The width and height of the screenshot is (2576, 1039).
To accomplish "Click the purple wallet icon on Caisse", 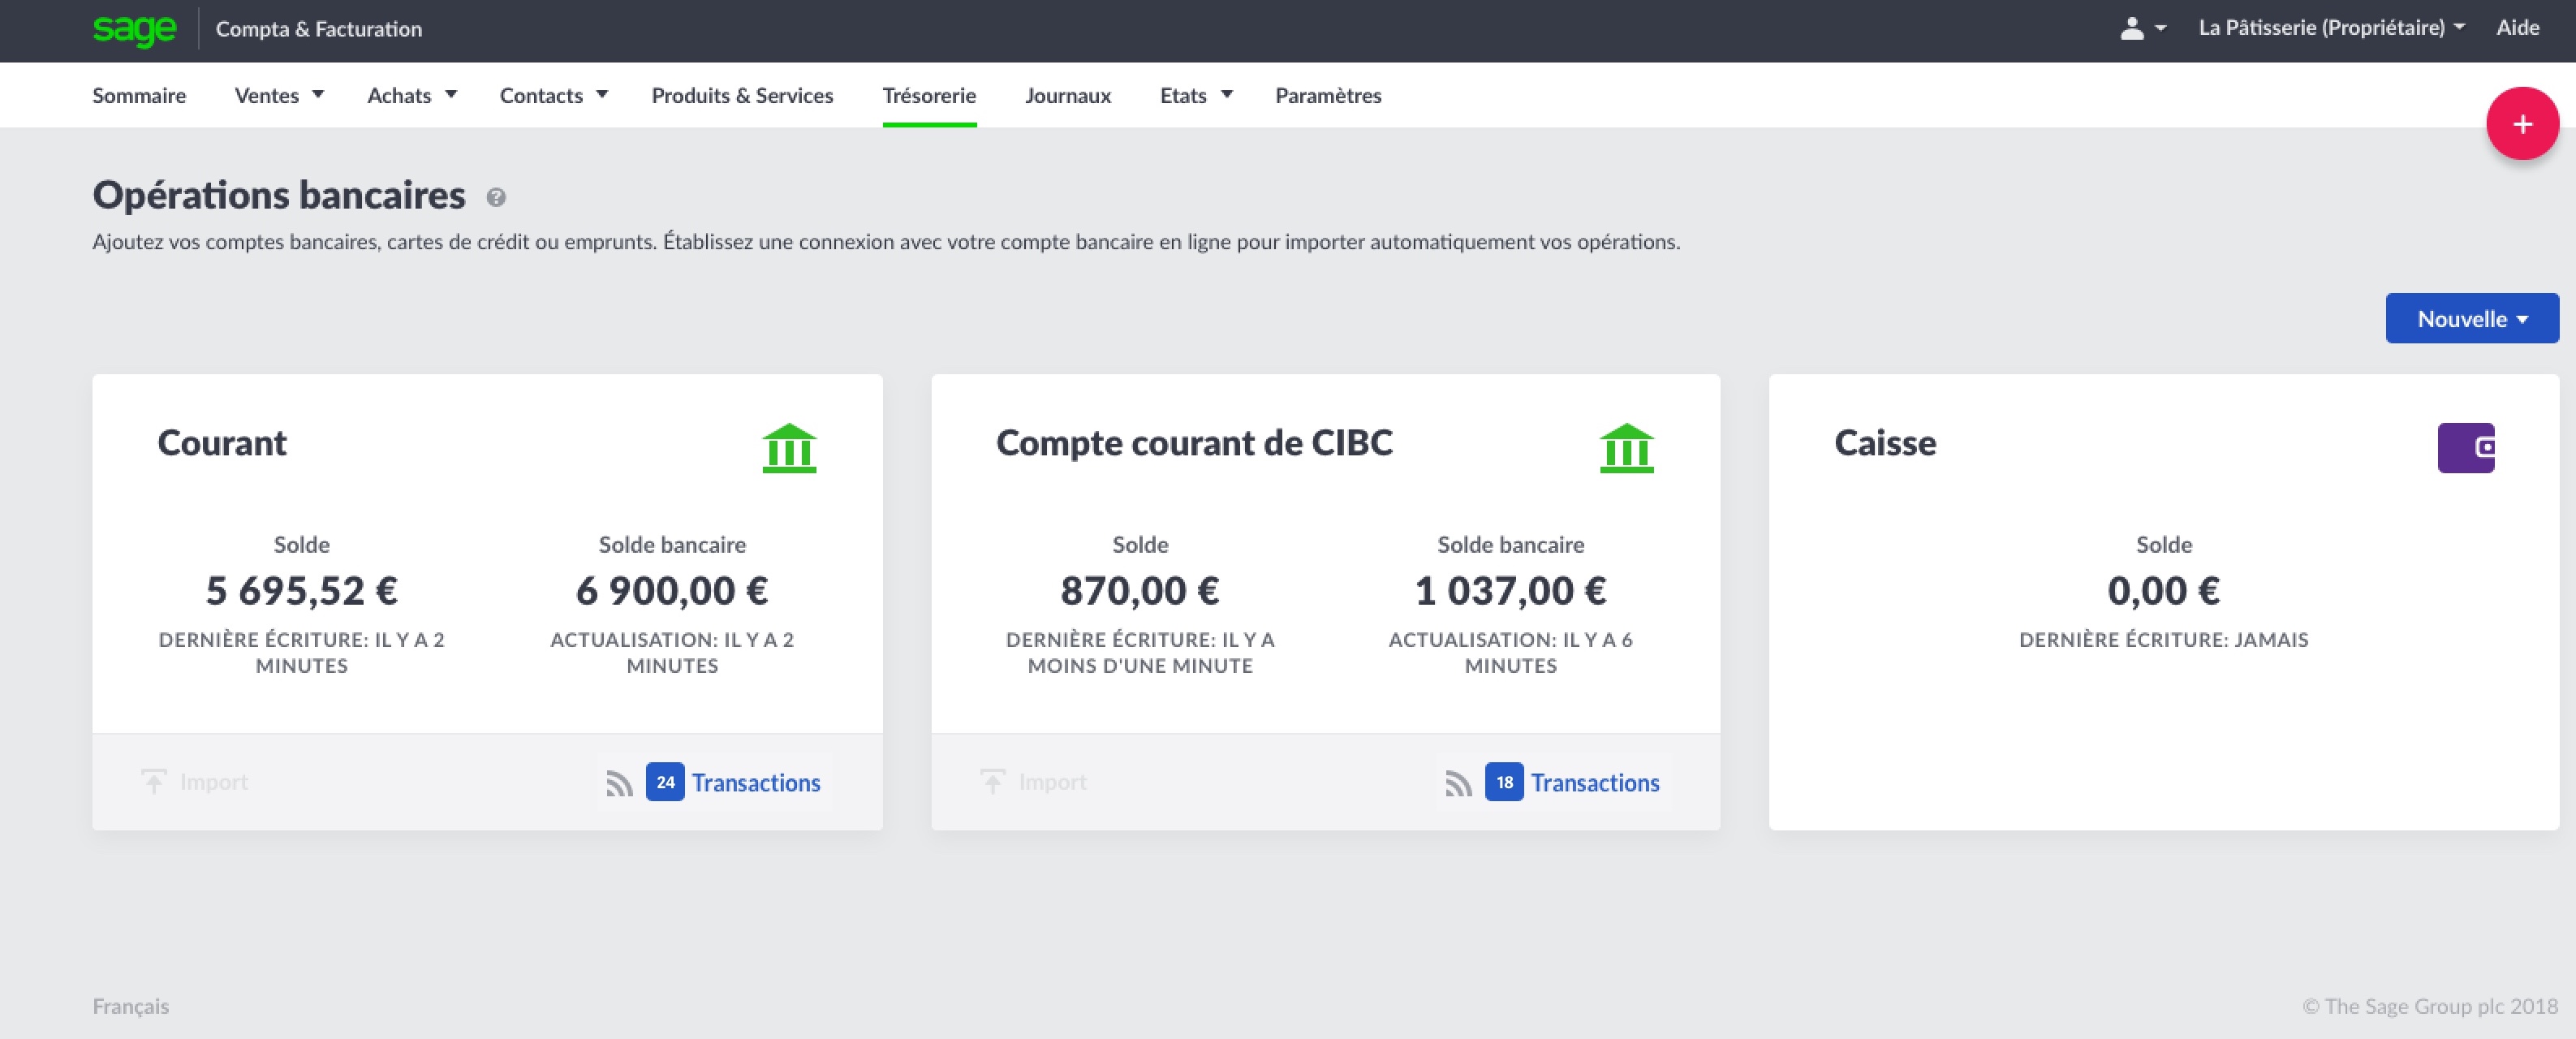I will [2465, 447].
